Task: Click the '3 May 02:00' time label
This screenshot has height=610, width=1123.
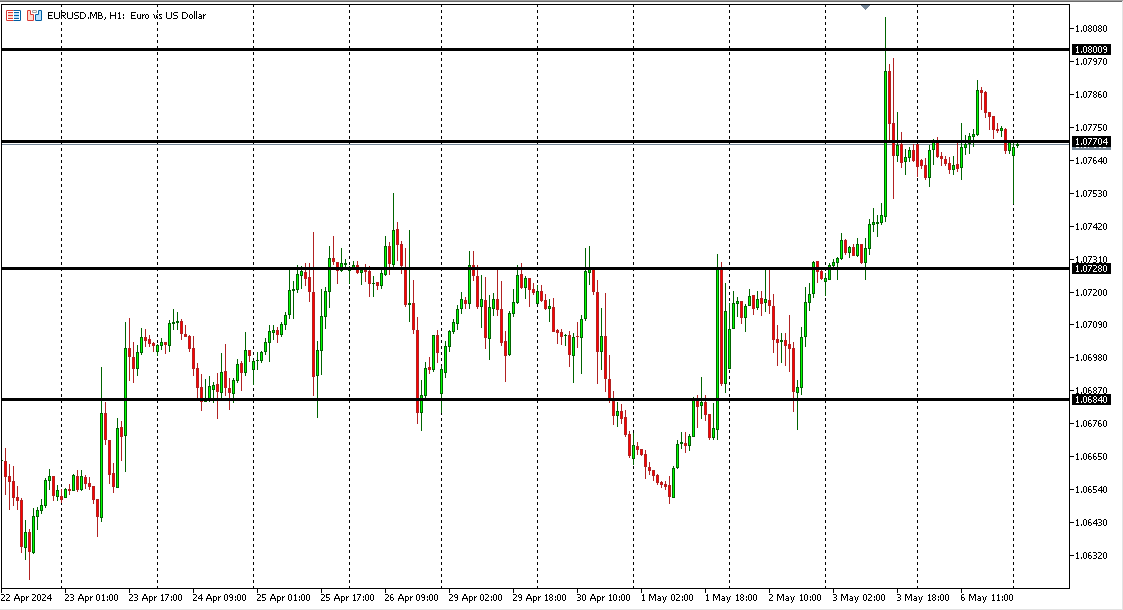Action: (x=859, y=598)
